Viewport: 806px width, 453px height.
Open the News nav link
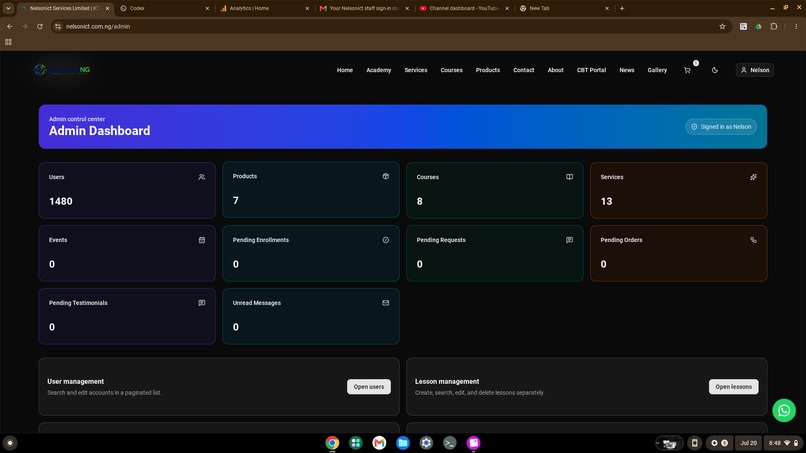pyautogui.click(x=627, y=70)
